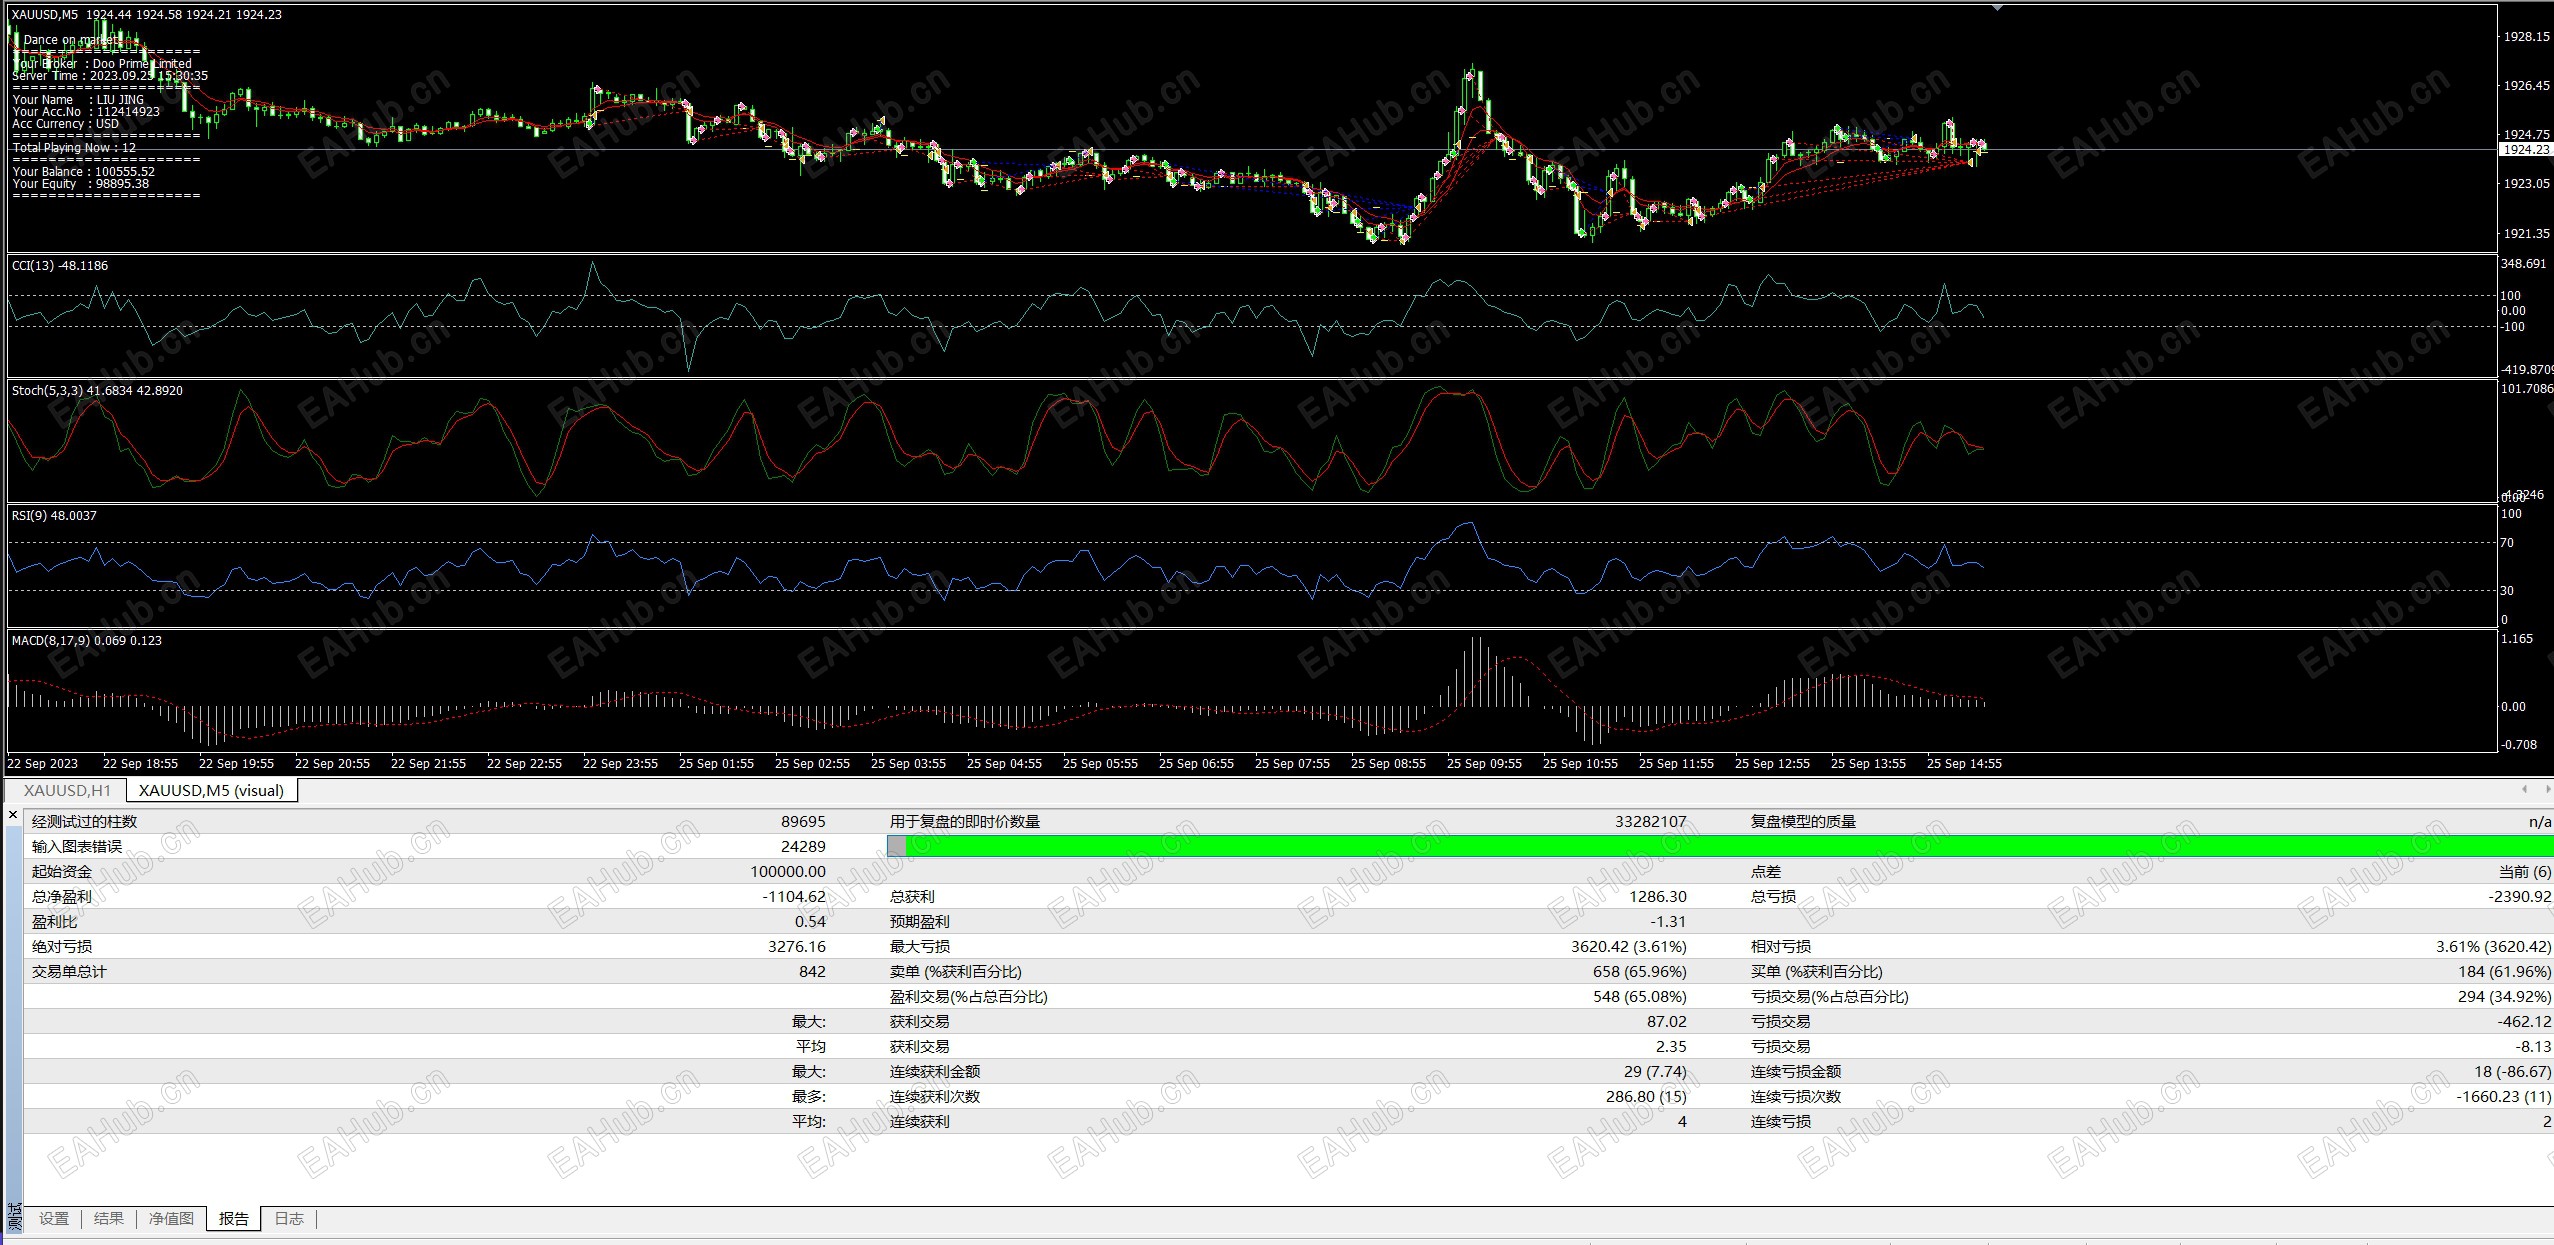Click the 连续获利金额 label

click(x=935, y=1072)
